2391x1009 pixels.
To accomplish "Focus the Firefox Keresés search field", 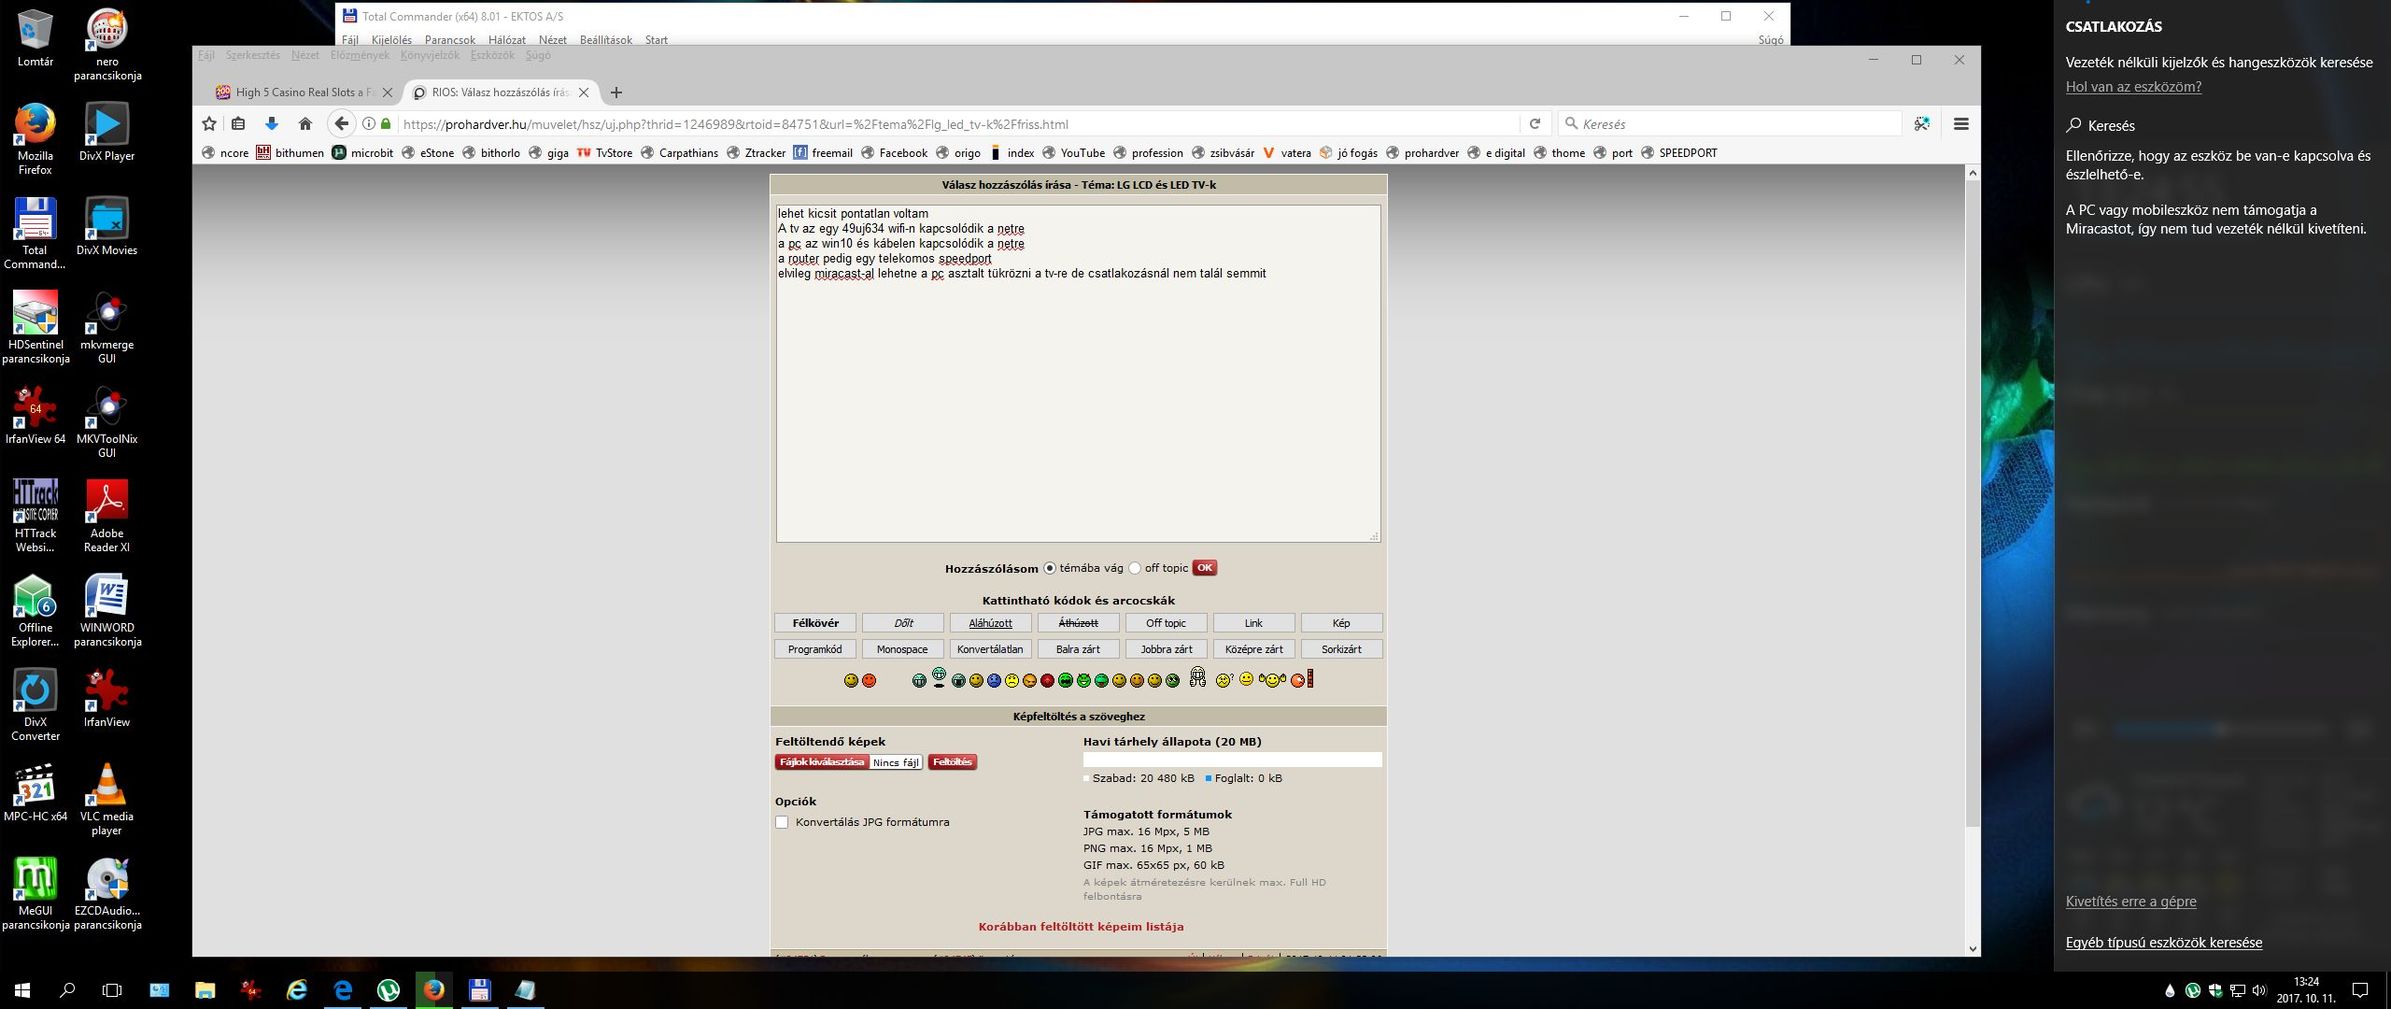I will (1730, 124).
